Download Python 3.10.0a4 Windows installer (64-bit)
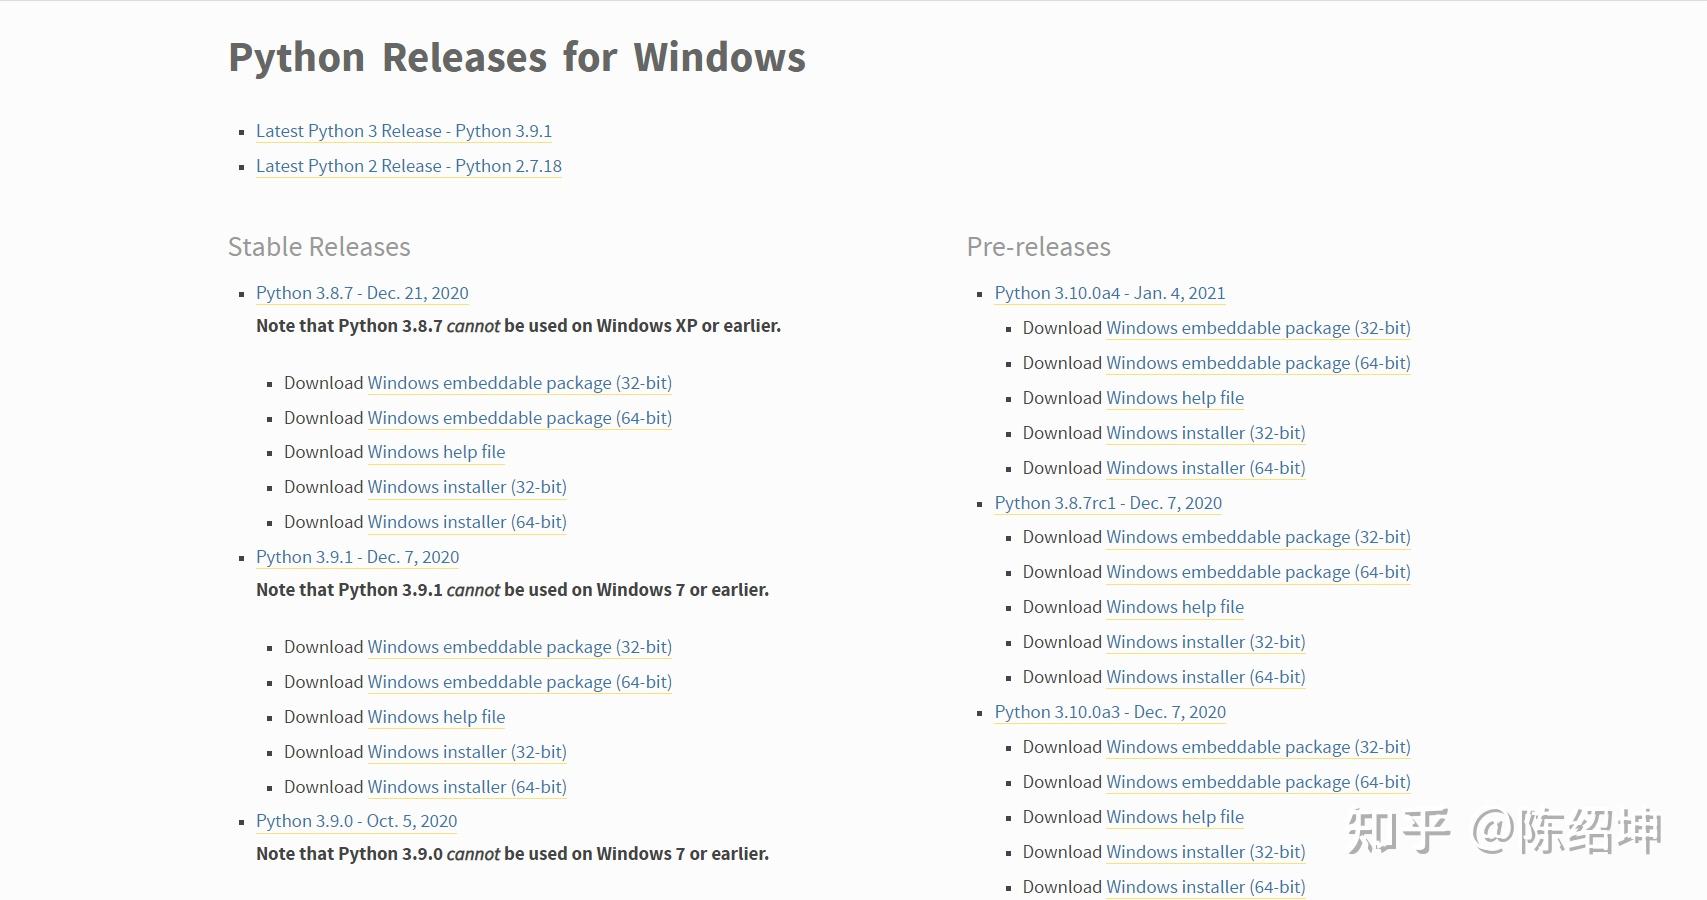This screenshot has height=900, width=1707. point(1205,468)
